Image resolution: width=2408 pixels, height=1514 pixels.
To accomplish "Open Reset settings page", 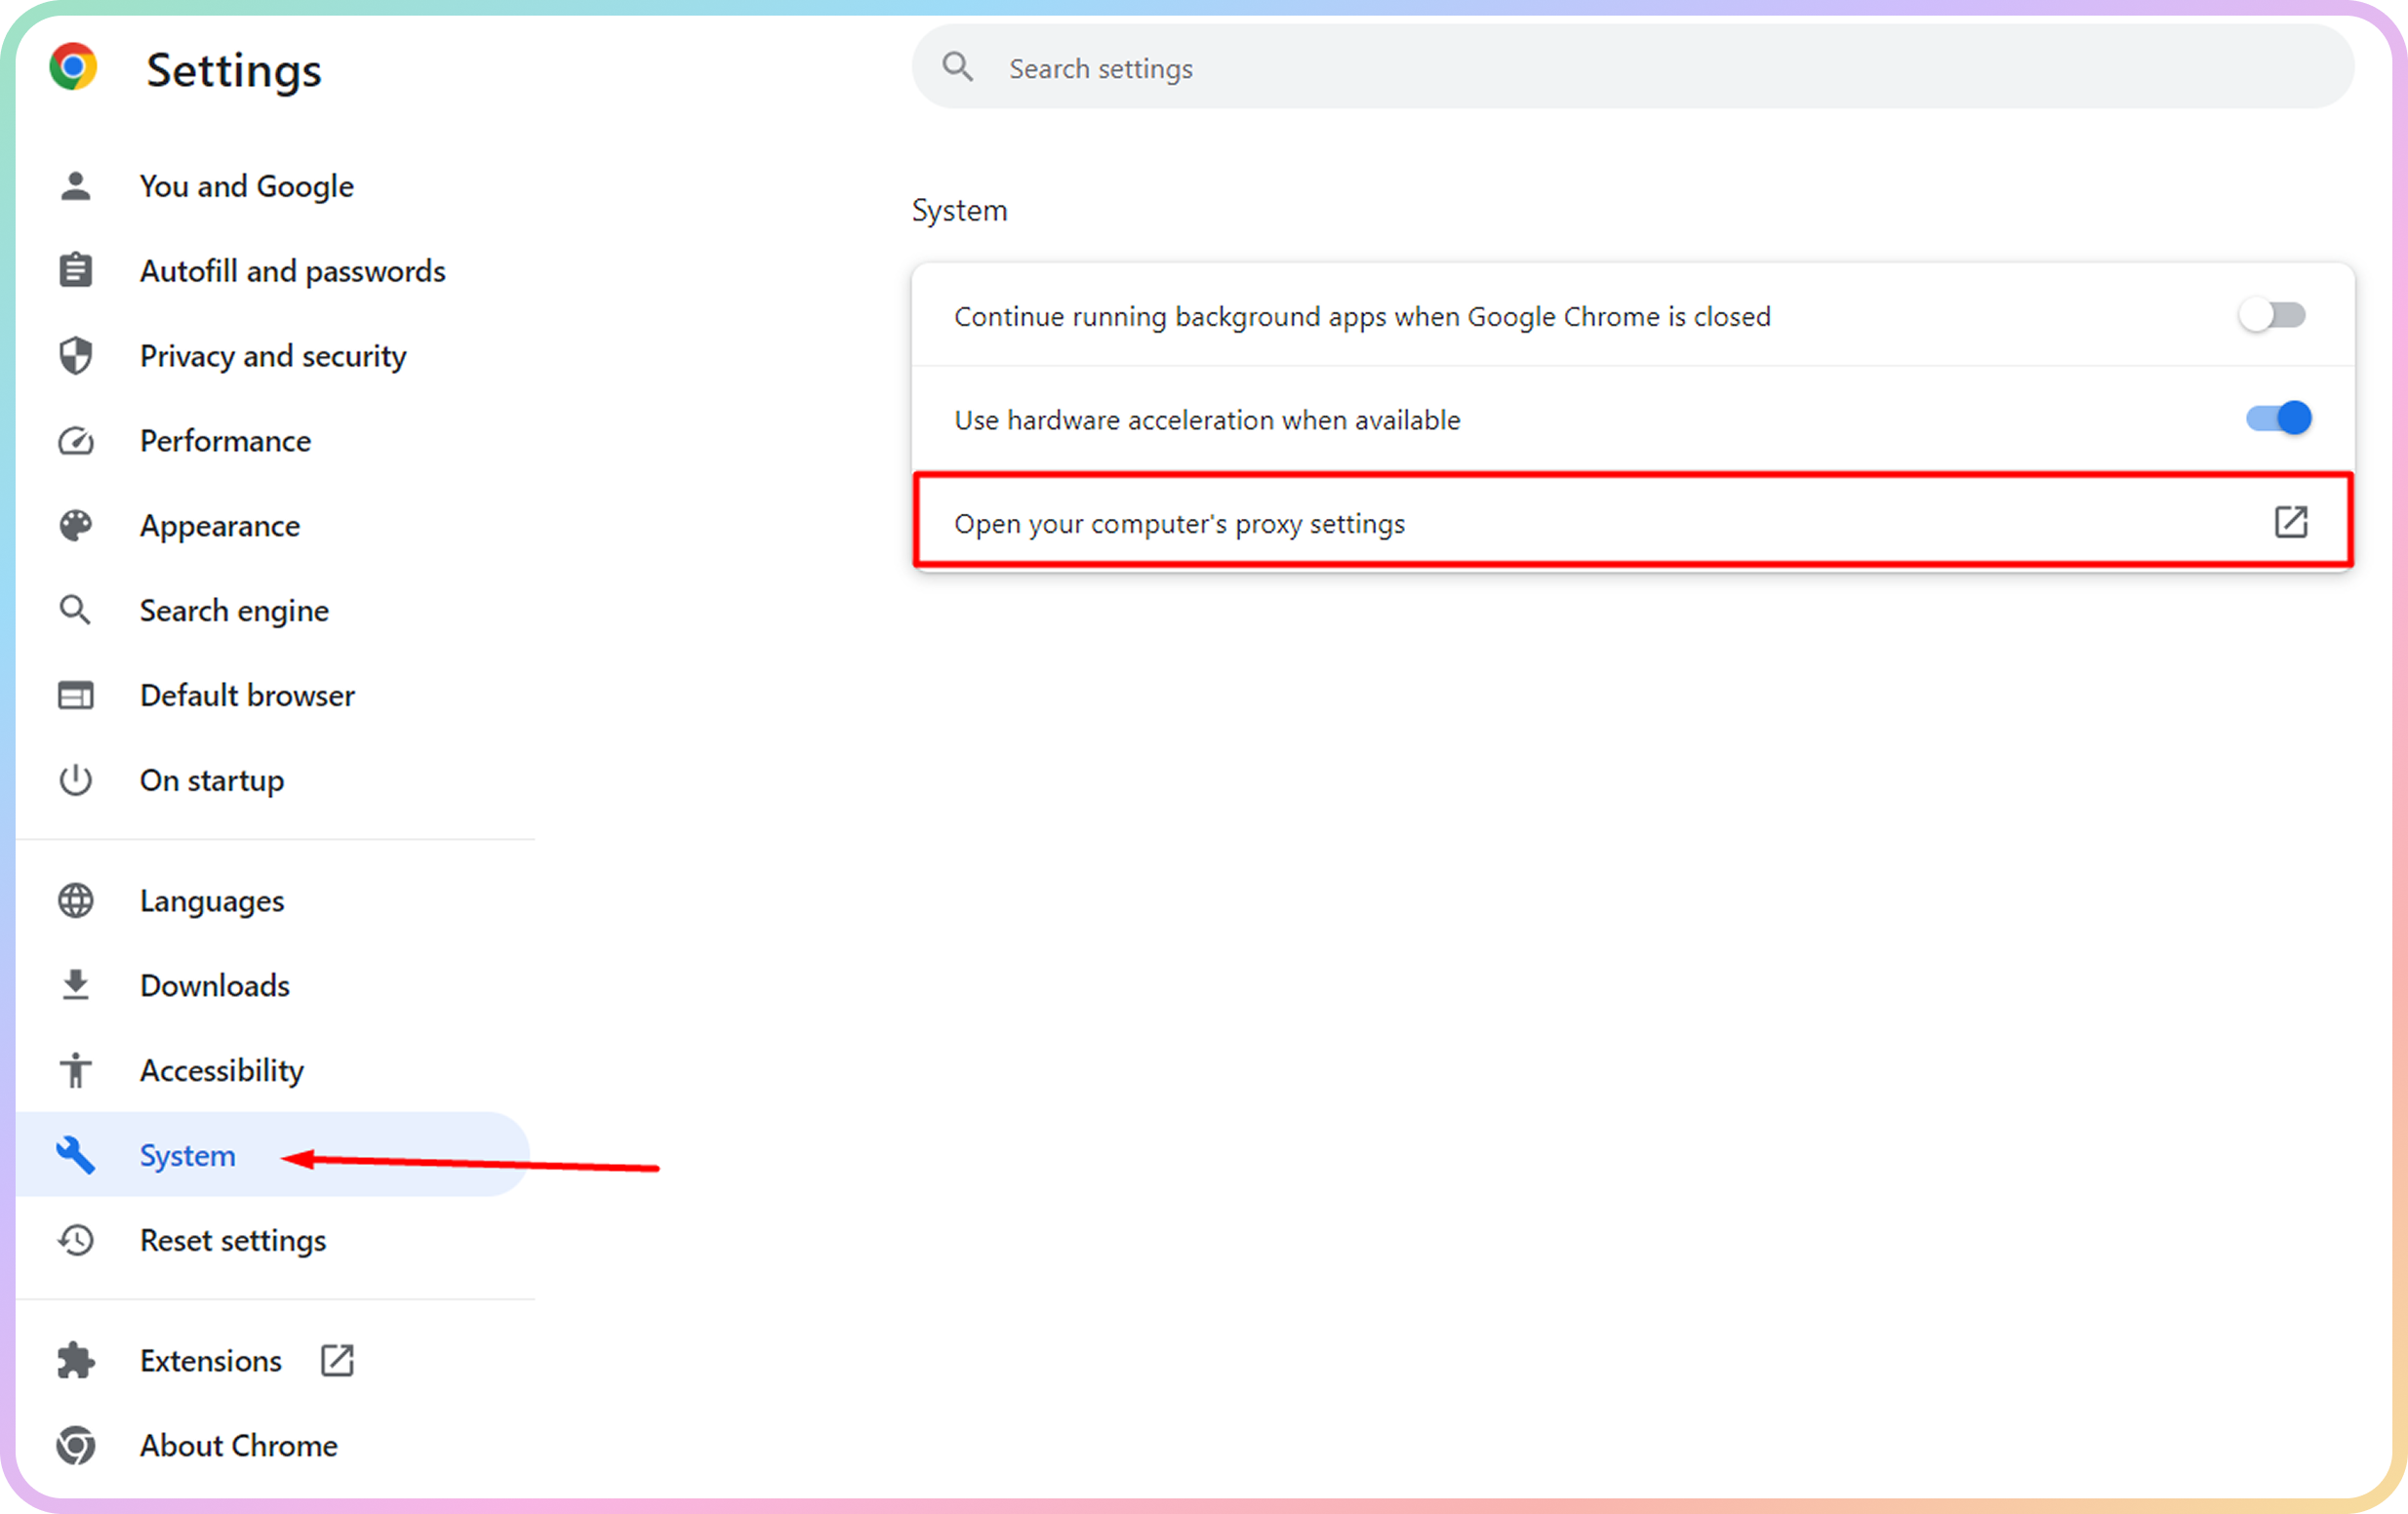I will click(233, 1241).
